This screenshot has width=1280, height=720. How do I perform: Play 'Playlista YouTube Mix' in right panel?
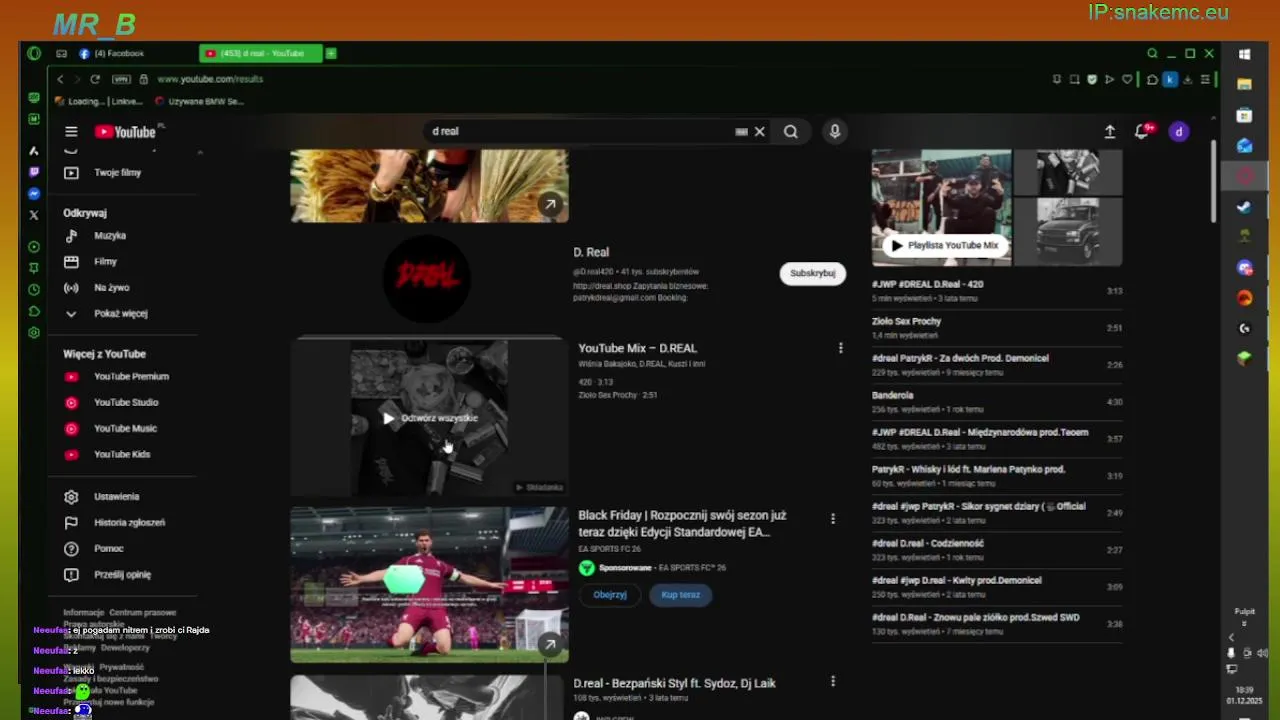pos(945,245)
